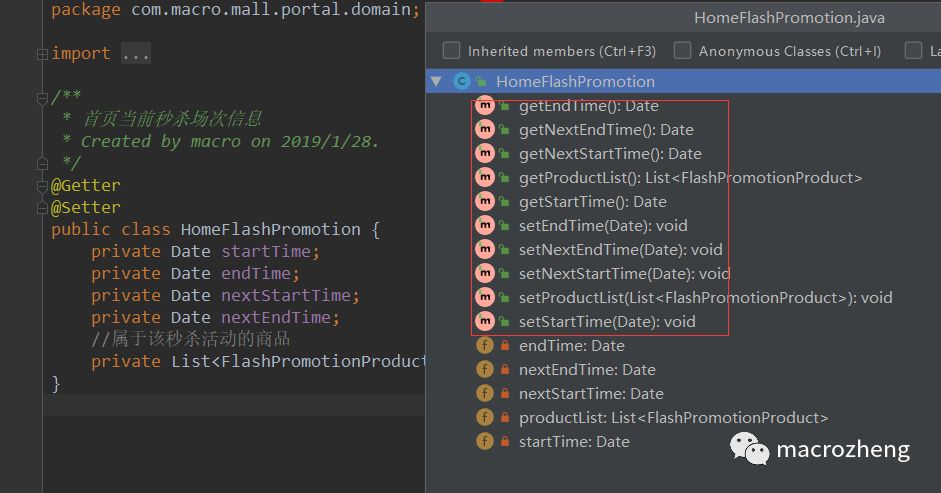Click the HomeFlashPromotion.java popup title
941x493 pixels.
[789, 17]
